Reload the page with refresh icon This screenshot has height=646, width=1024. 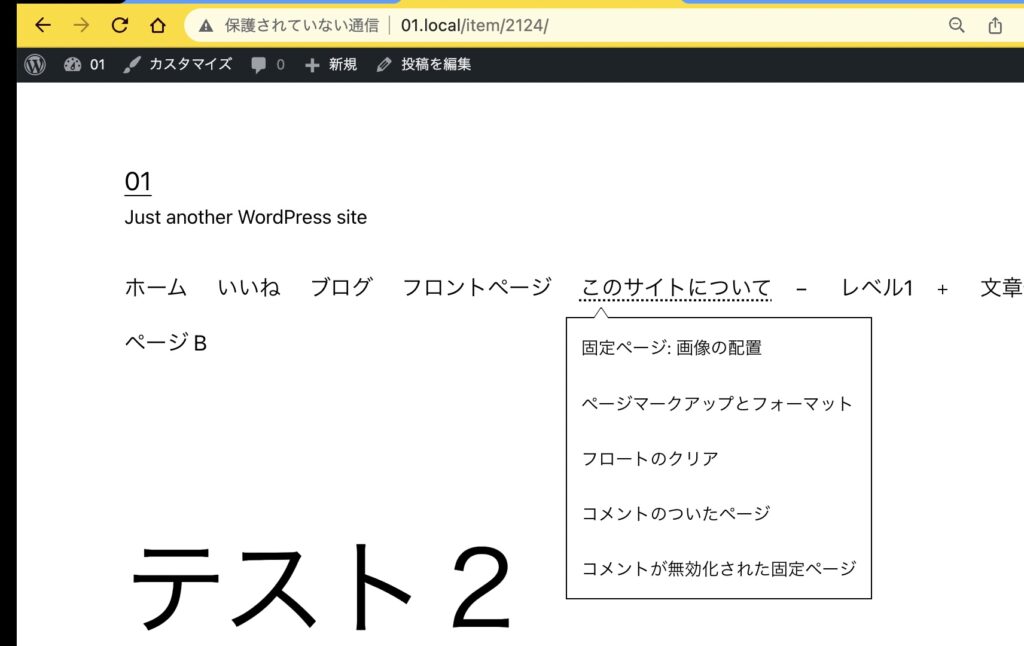(119, 26)
